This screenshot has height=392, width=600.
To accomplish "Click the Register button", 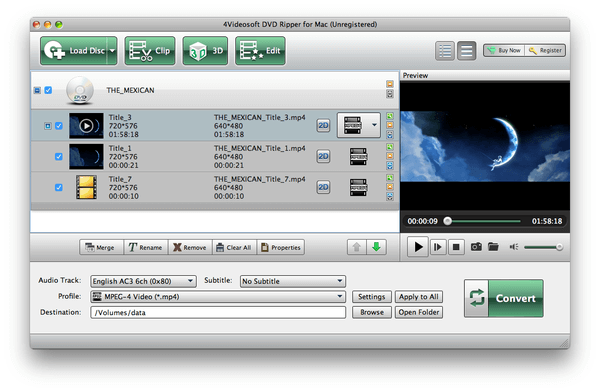I will [x=545, y=51].
